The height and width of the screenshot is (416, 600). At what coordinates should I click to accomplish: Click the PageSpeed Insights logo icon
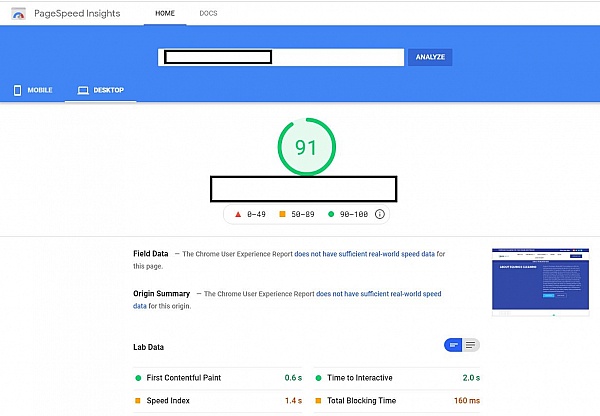coord(19,14)
